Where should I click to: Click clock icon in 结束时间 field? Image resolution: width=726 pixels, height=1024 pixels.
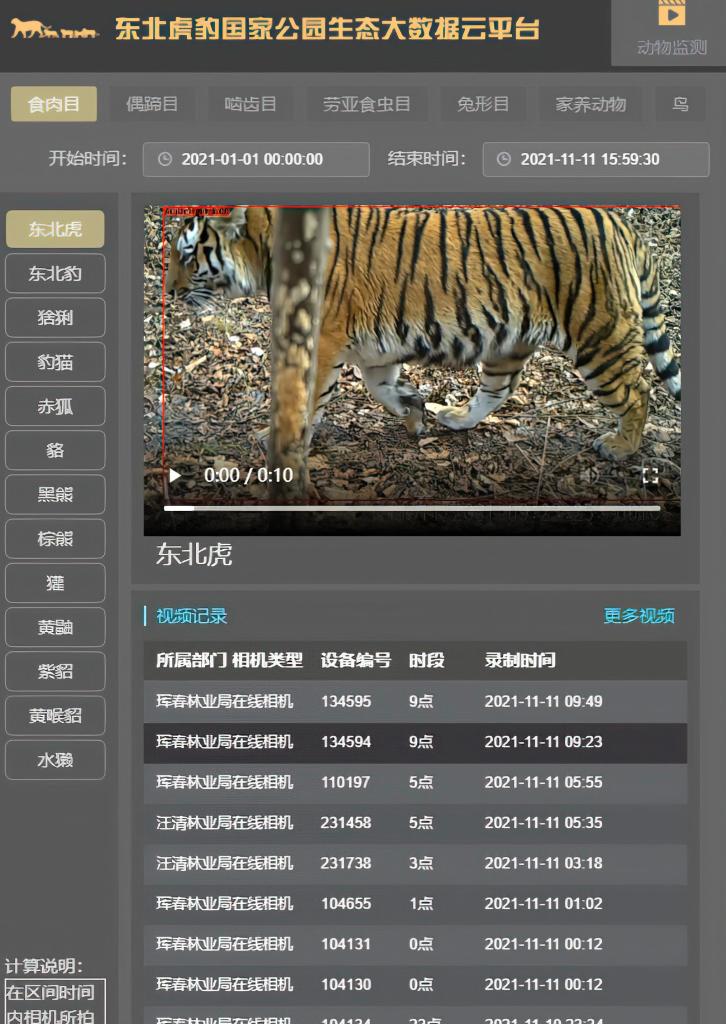tap(504, 159)
